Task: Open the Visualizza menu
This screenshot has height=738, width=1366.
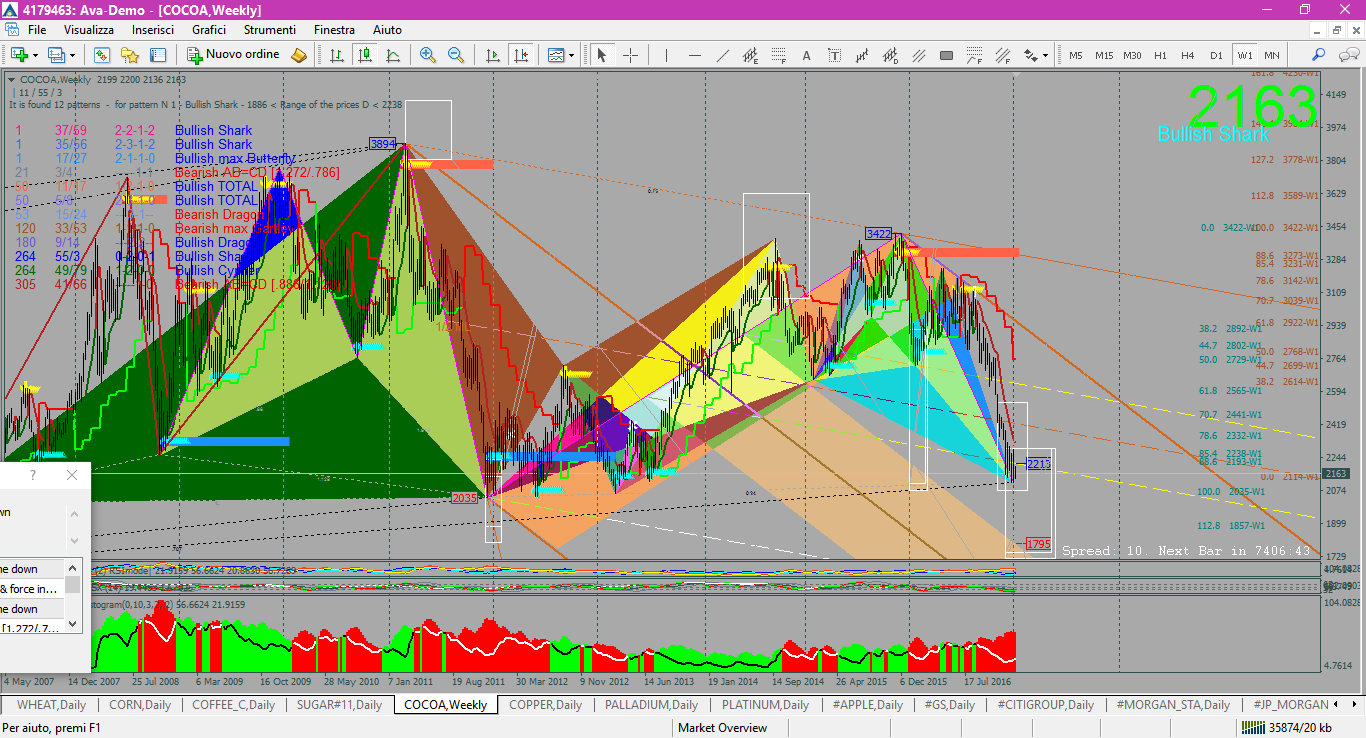Action: point(89,30)
